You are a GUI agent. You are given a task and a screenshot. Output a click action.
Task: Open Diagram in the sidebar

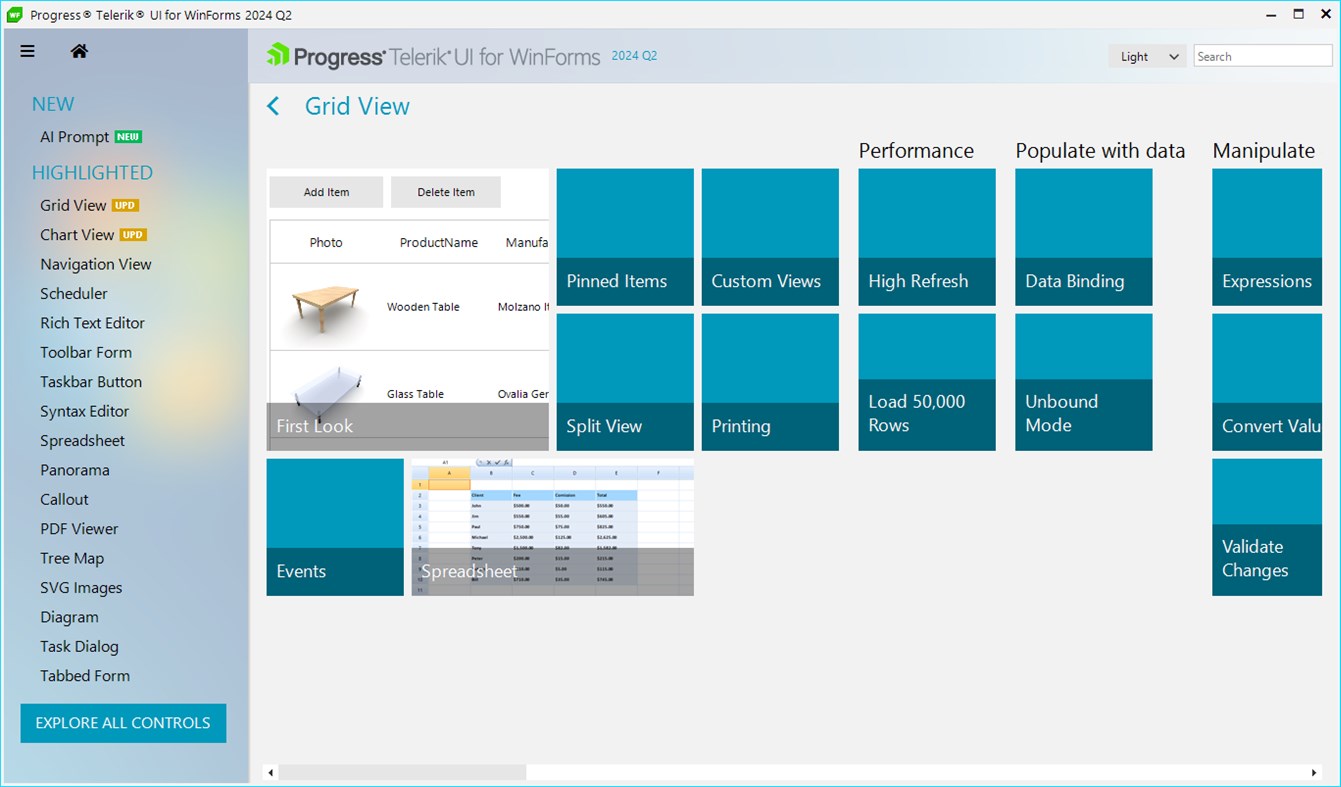pyautogui.click(x=69, y=617)
